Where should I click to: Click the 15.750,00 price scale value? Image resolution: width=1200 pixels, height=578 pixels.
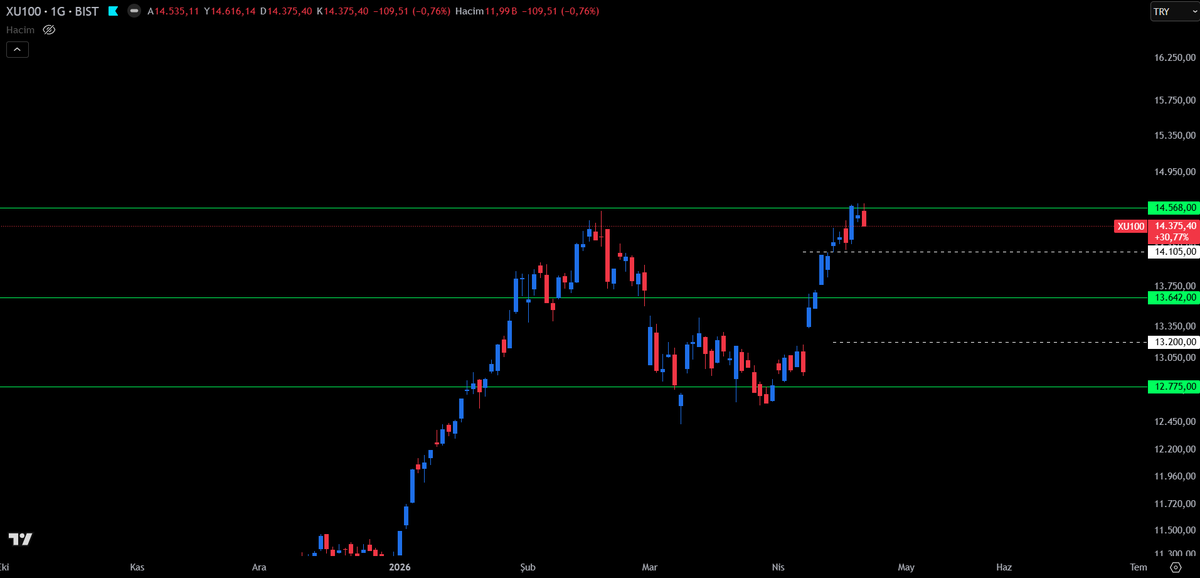pyautogui.click(x=1175, y=100)
